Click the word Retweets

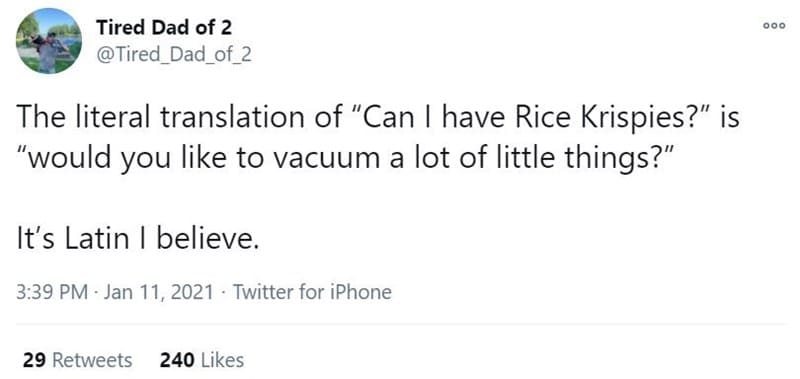point(92,360)
